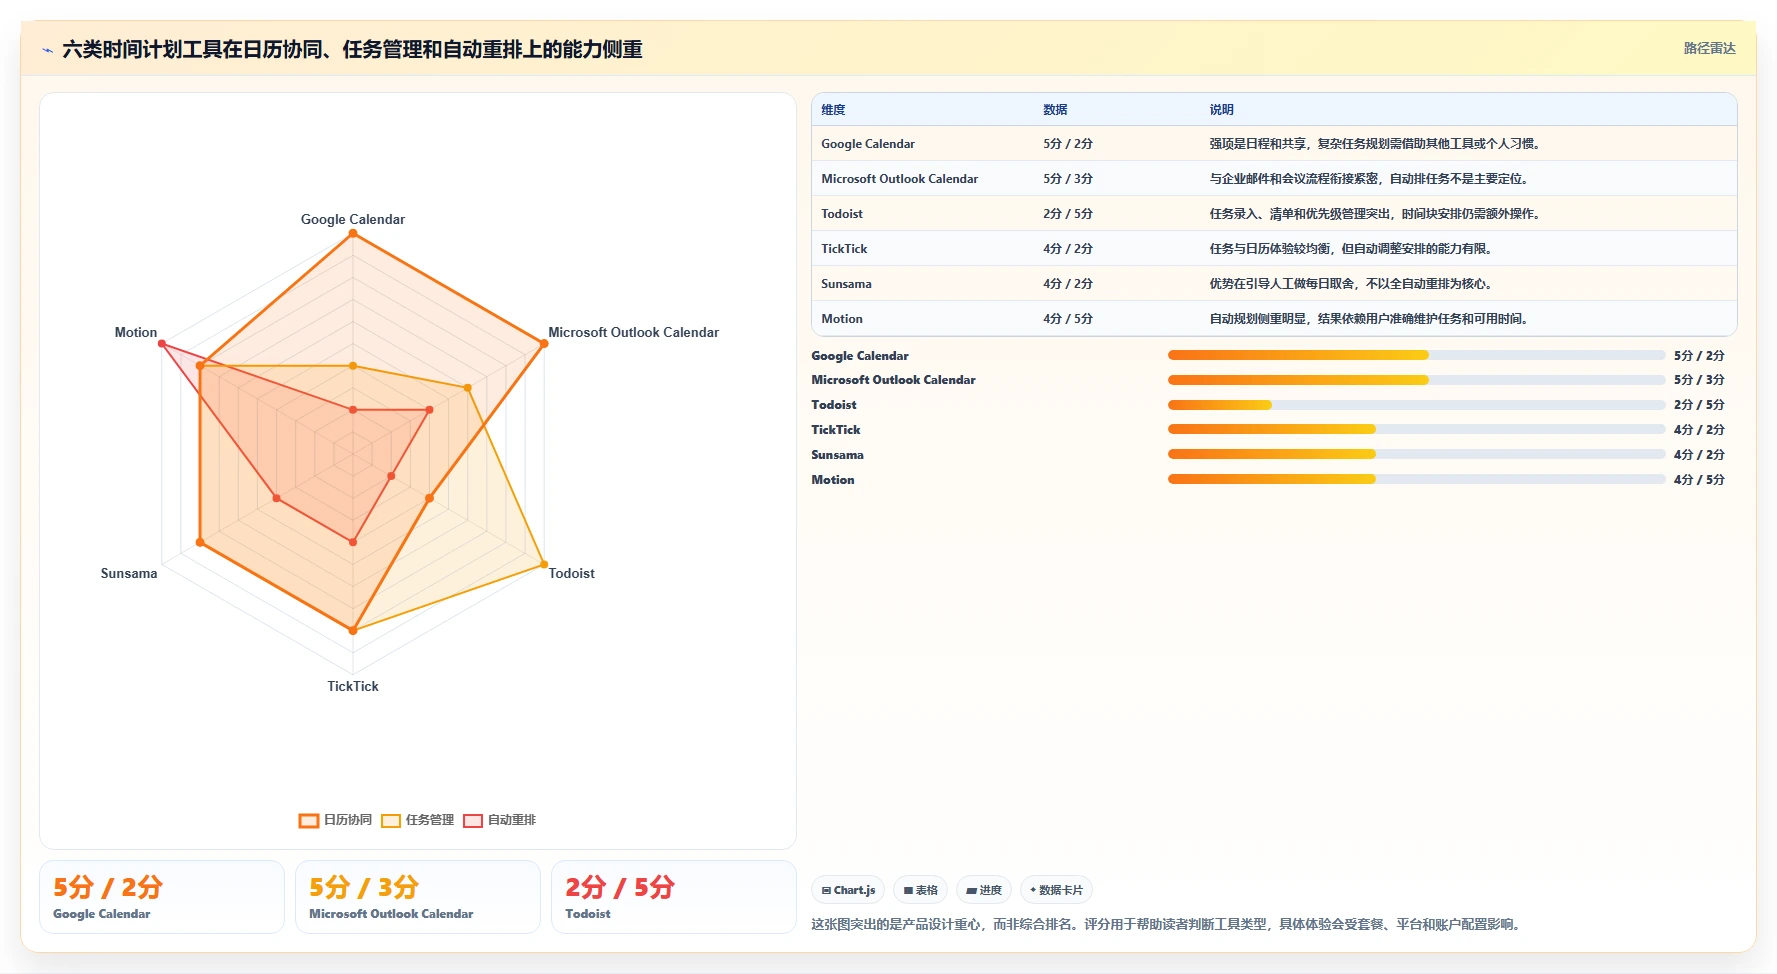
Task: Click the Sunsama axis label on radar chart
Action: click(x=129, y=573)
